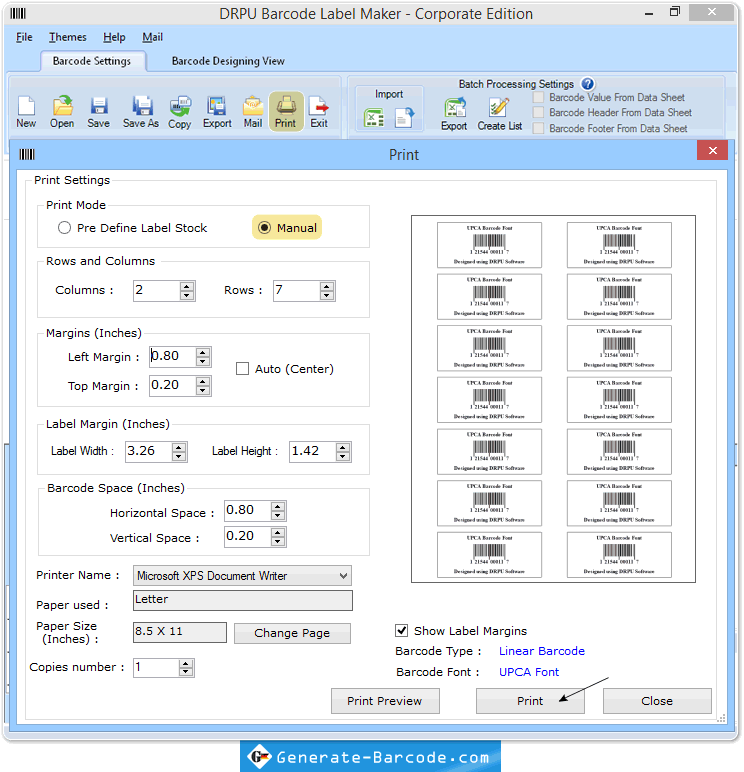Image resolution: width=744 pixels, height=772 pixels.
Task: Click the Save As toolbar icon
Action: (141, 112)
